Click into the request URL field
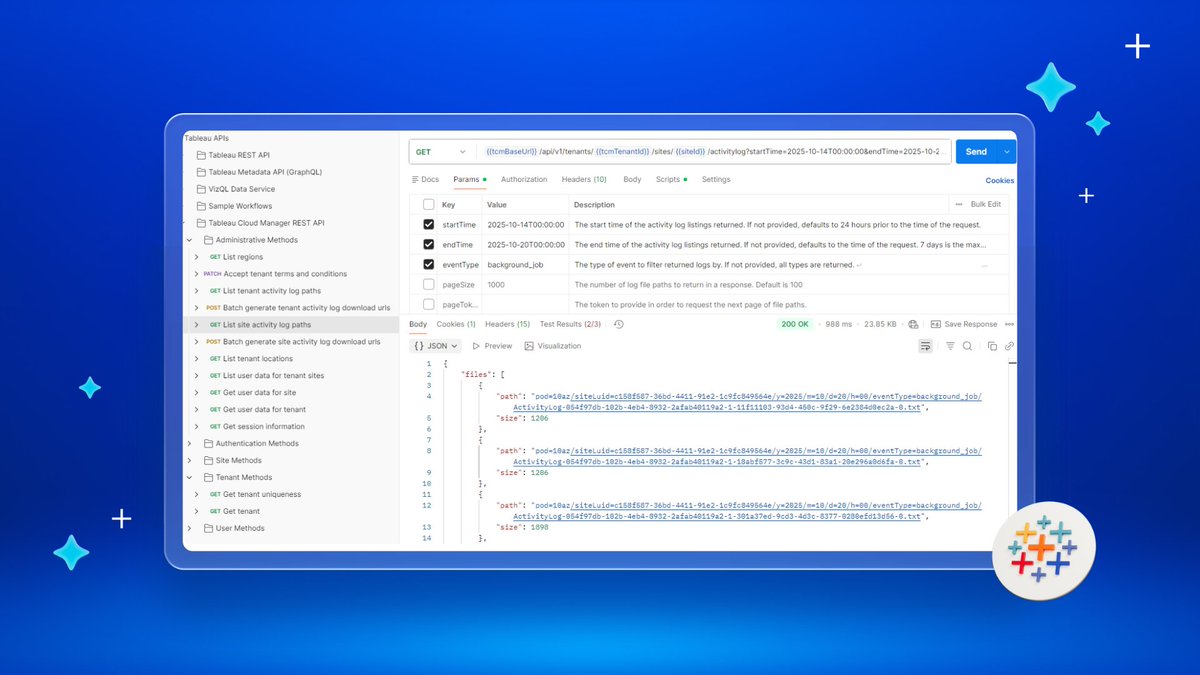The width and height of the screenshot is (1200, 675). click(x=714, y=152)
